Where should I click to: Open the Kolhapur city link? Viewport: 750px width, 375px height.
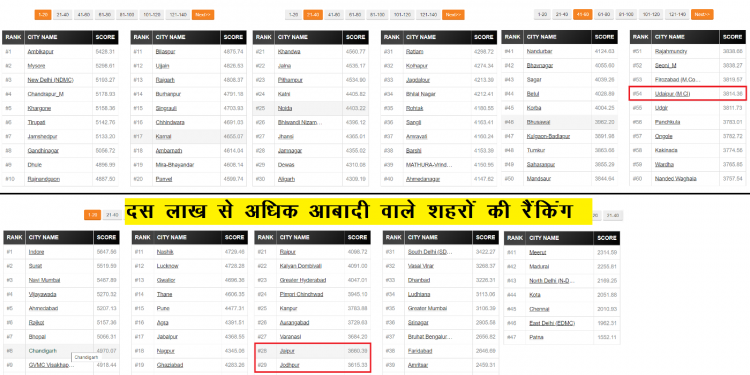(417, 66)
